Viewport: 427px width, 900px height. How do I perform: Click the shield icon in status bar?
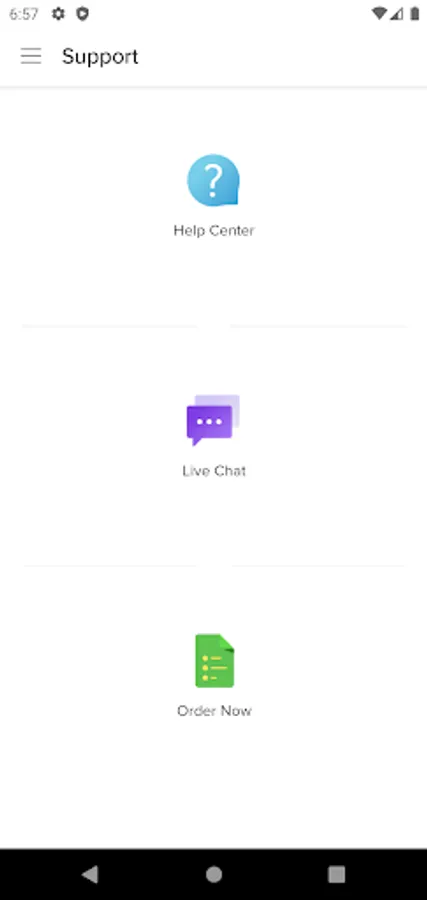(x=83, y=14)
